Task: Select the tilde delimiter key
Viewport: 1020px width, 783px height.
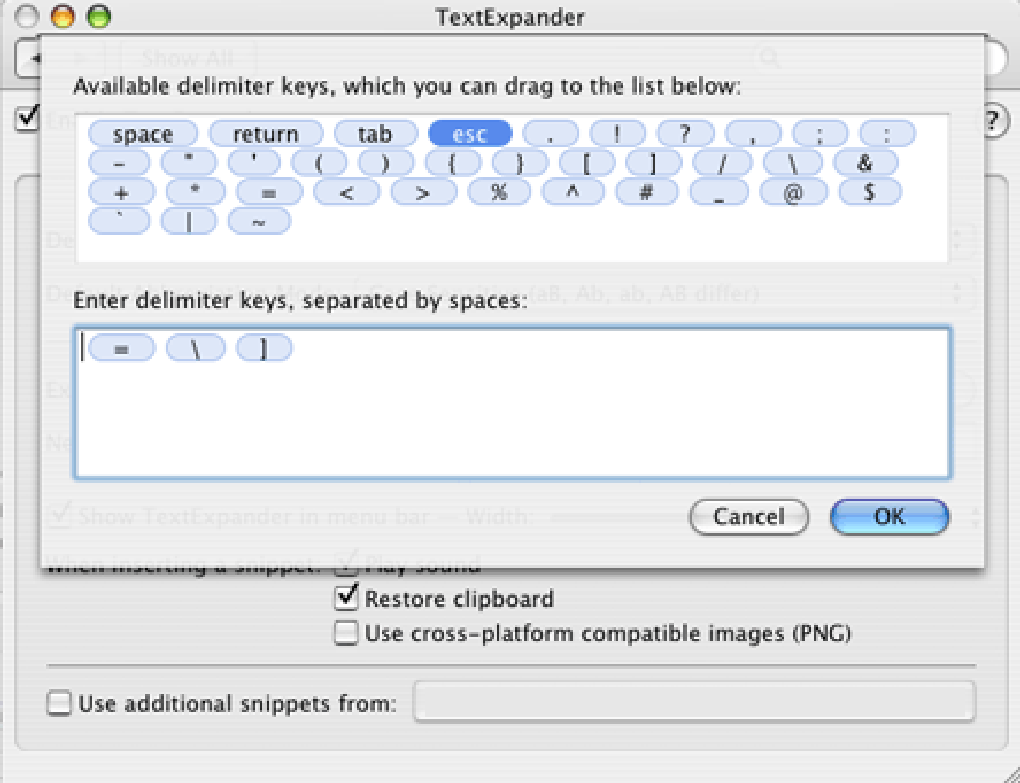Action: (x=259, y=222)
